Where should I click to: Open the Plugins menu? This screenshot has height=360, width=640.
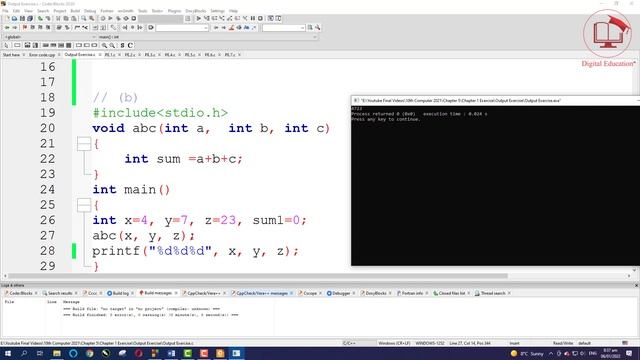174,11
